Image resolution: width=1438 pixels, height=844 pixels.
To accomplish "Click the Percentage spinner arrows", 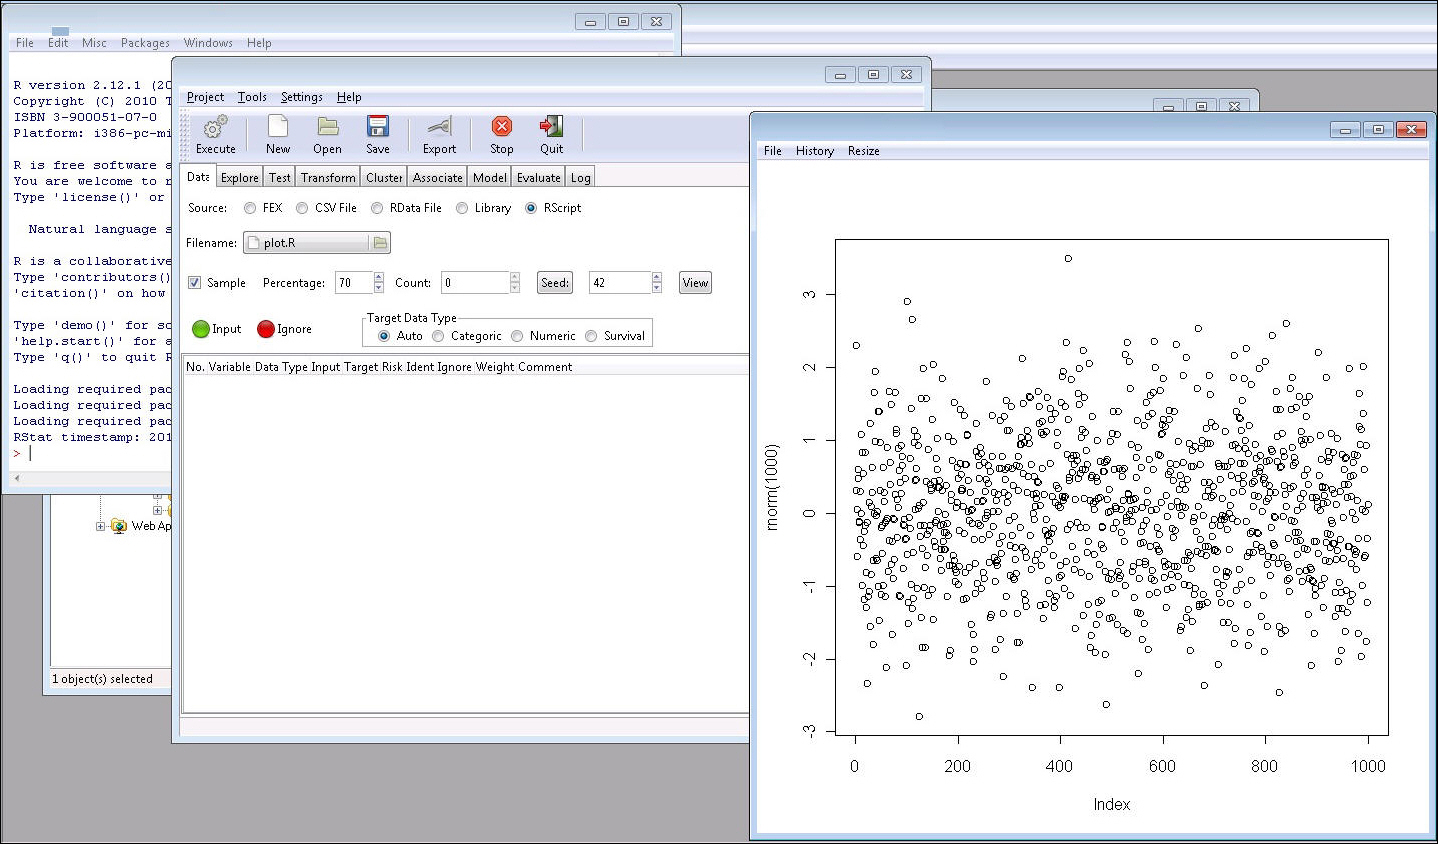I will (x=379, y=283).
